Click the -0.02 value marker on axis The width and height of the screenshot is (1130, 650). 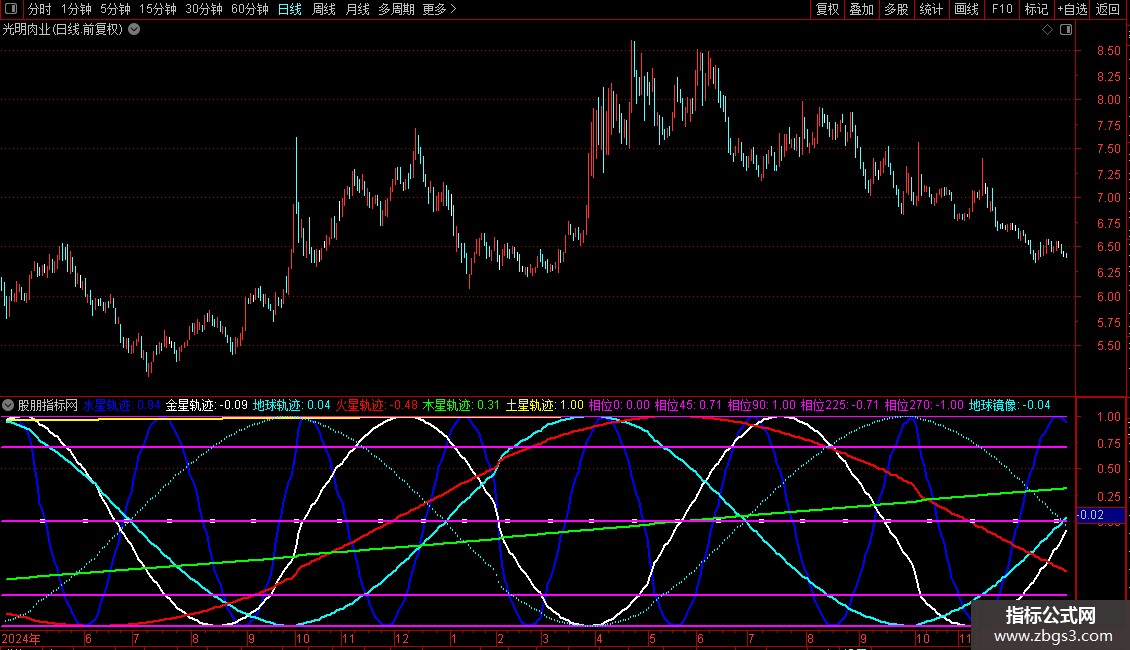coord(1100,515)
